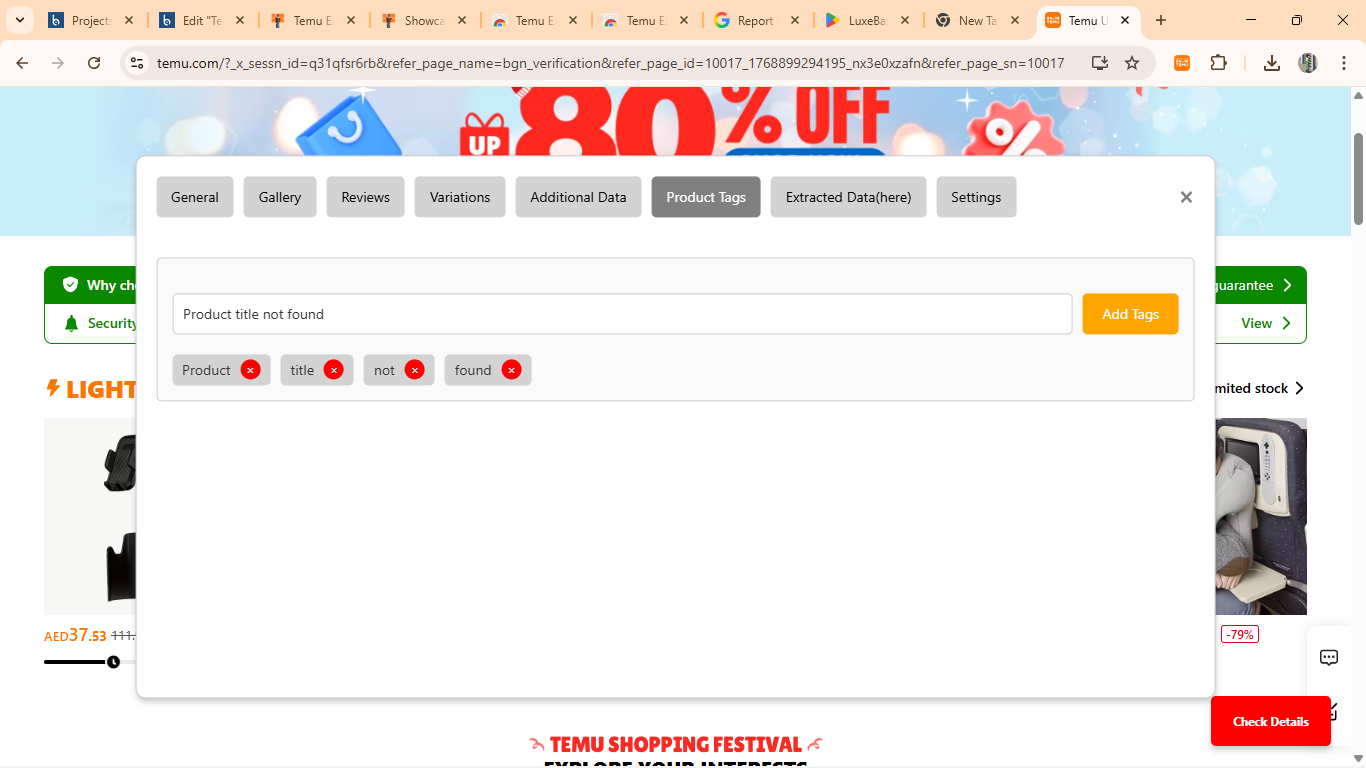Reload the Temu page
This screenshot has width=1366, height=768.
(93, 62)
